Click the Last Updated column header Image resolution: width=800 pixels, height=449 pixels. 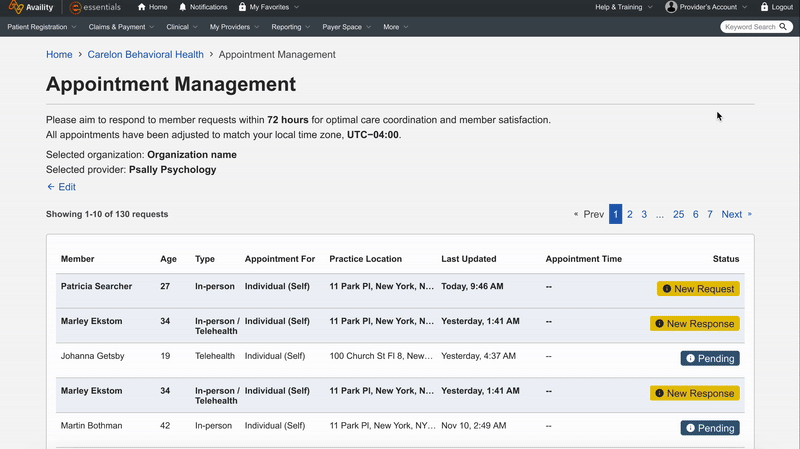[x=468, y=259]
